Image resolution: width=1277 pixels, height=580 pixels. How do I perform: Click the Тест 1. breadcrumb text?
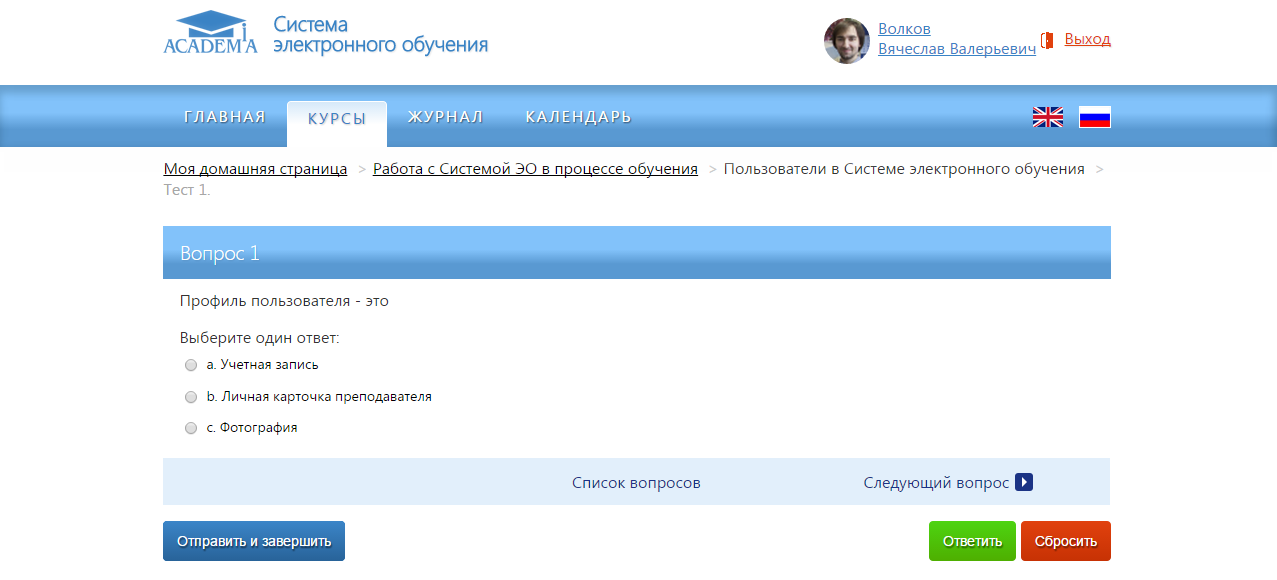point(187,190)
